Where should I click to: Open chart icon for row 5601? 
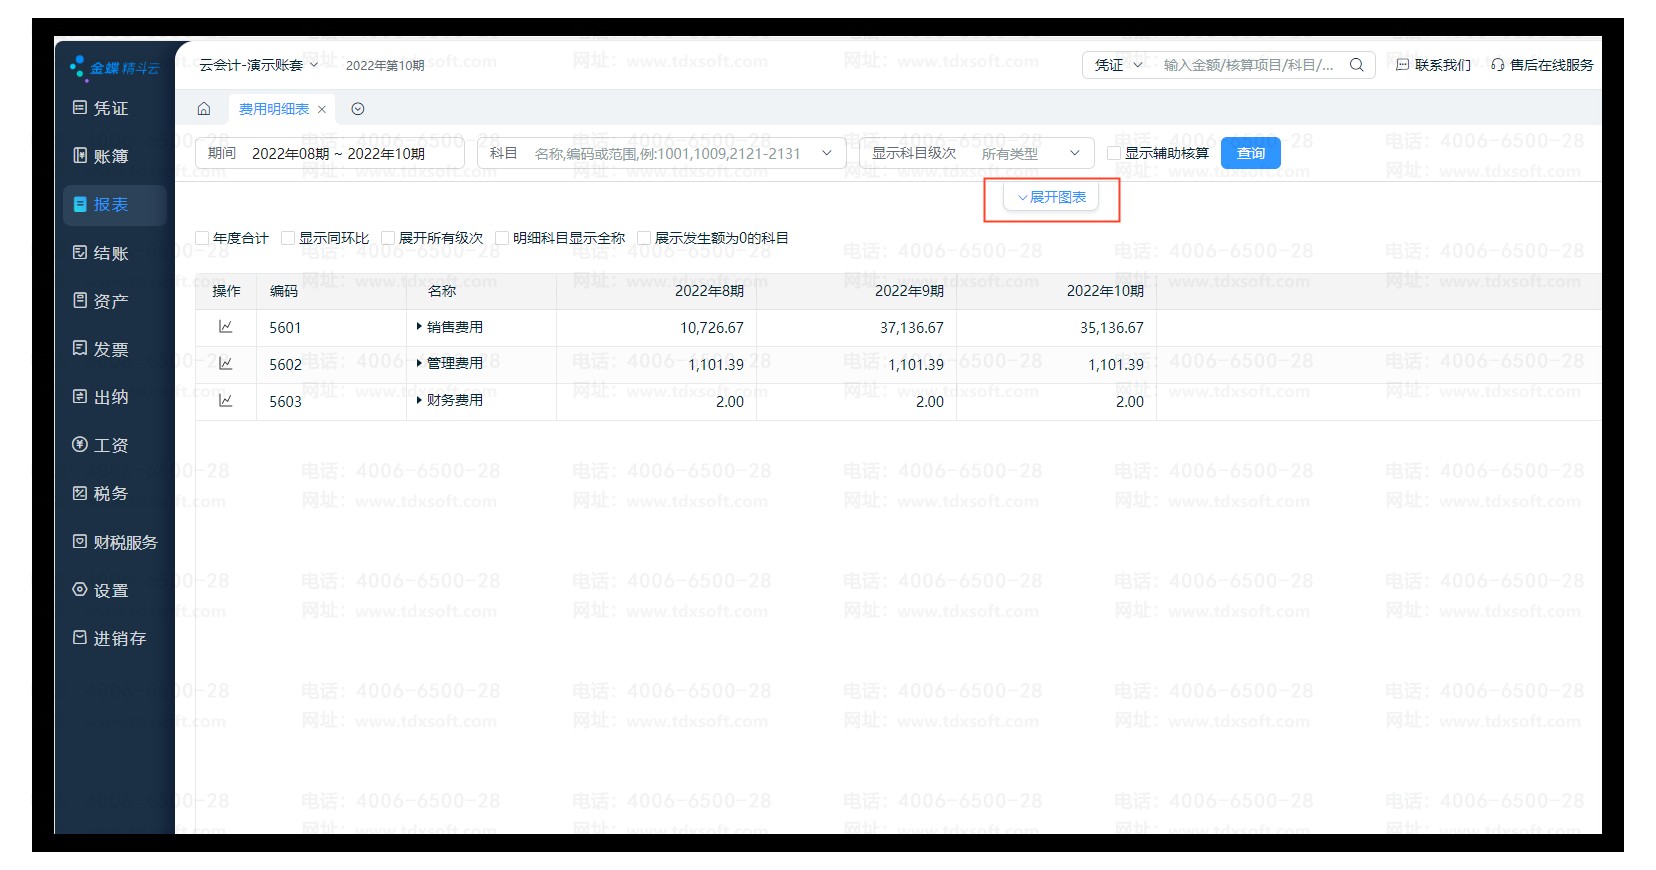225,327
